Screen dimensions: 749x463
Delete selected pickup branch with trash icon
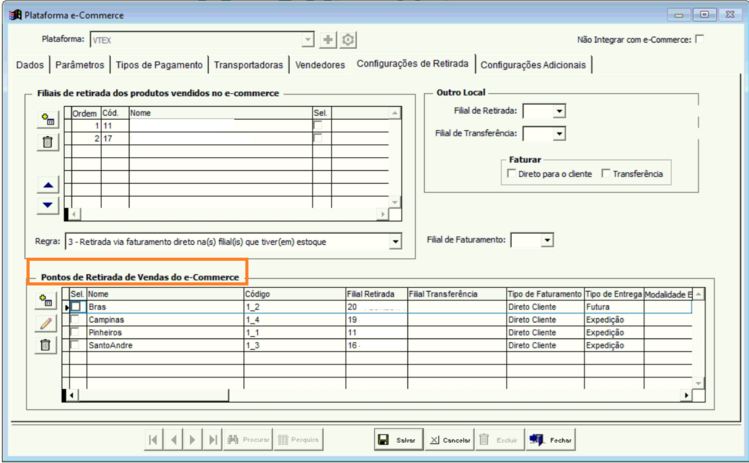pyautogui.click(x=48, y=142)
